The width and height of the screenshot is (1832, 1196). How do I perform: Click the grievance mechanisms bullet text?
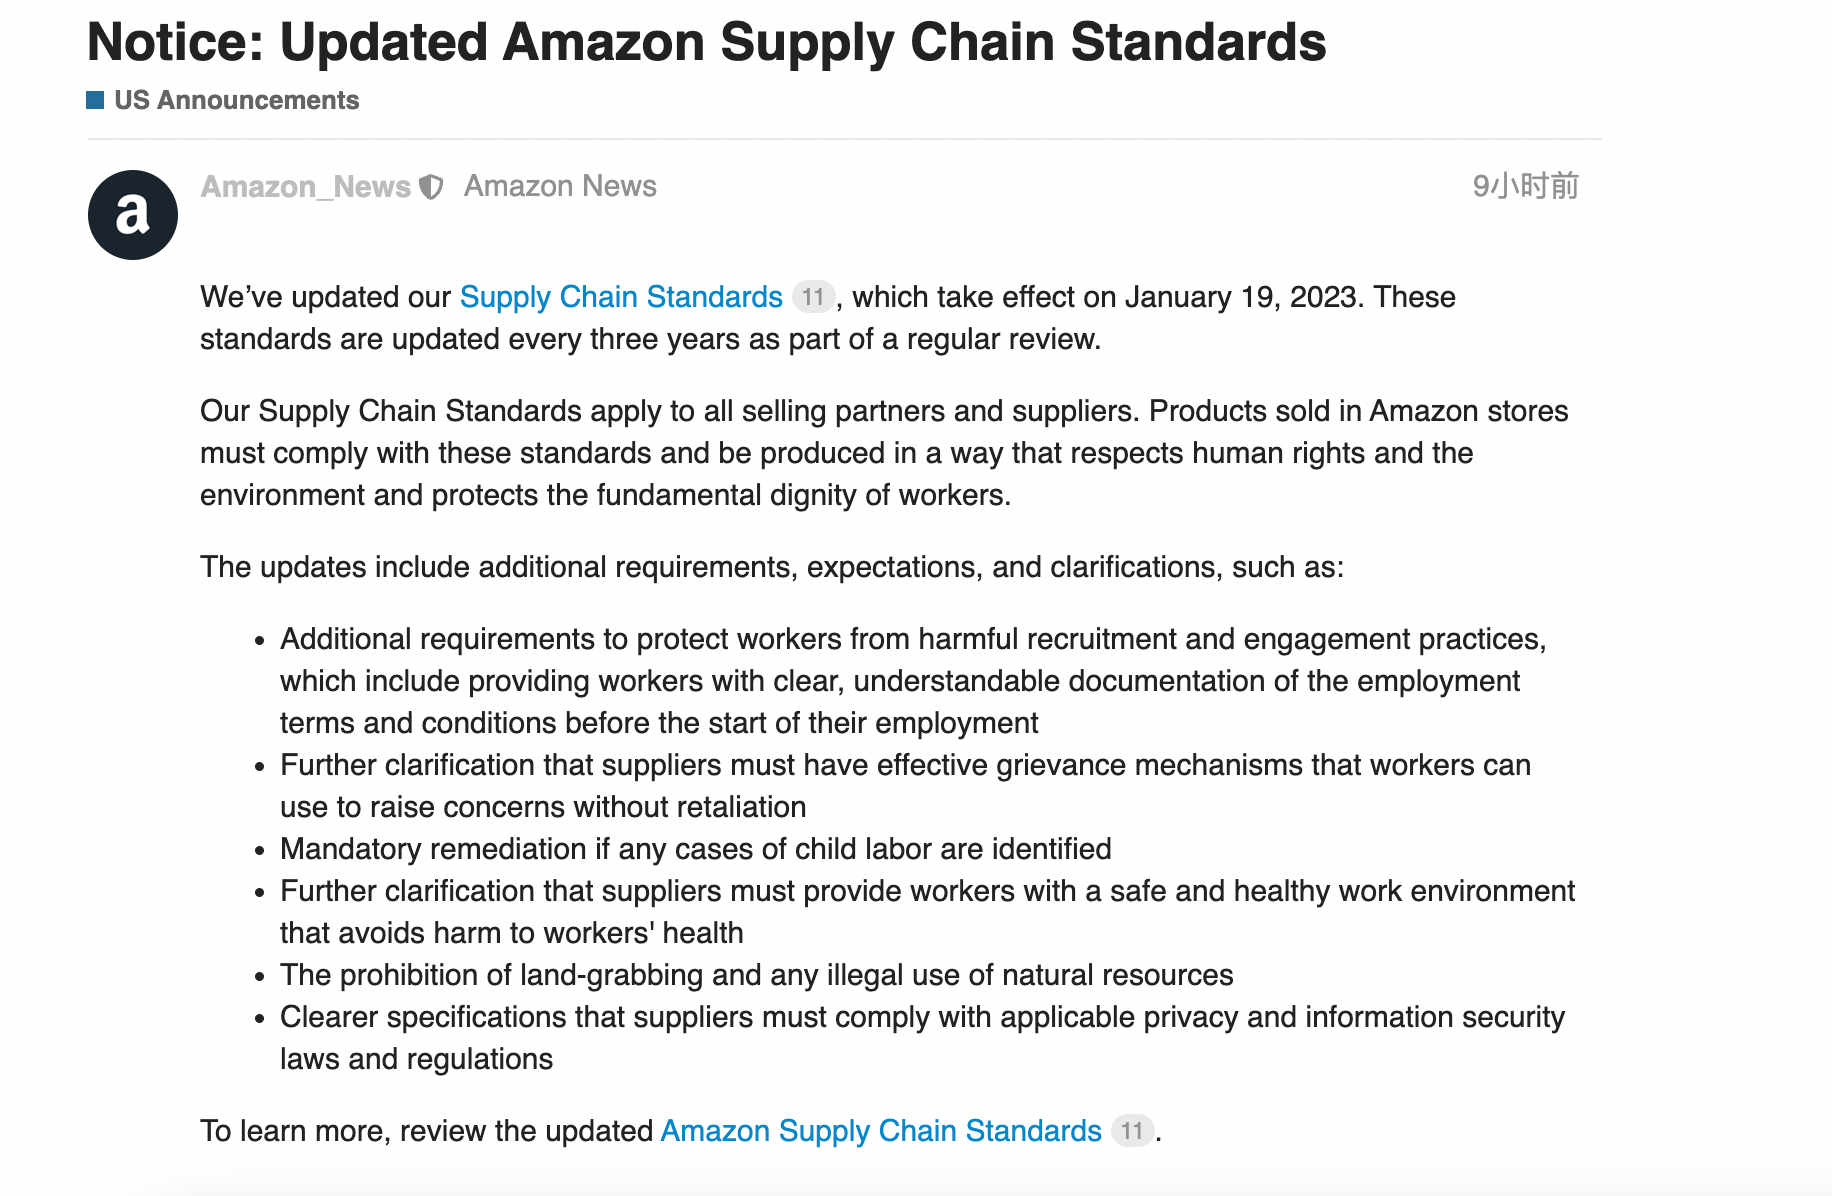[905, 786]
